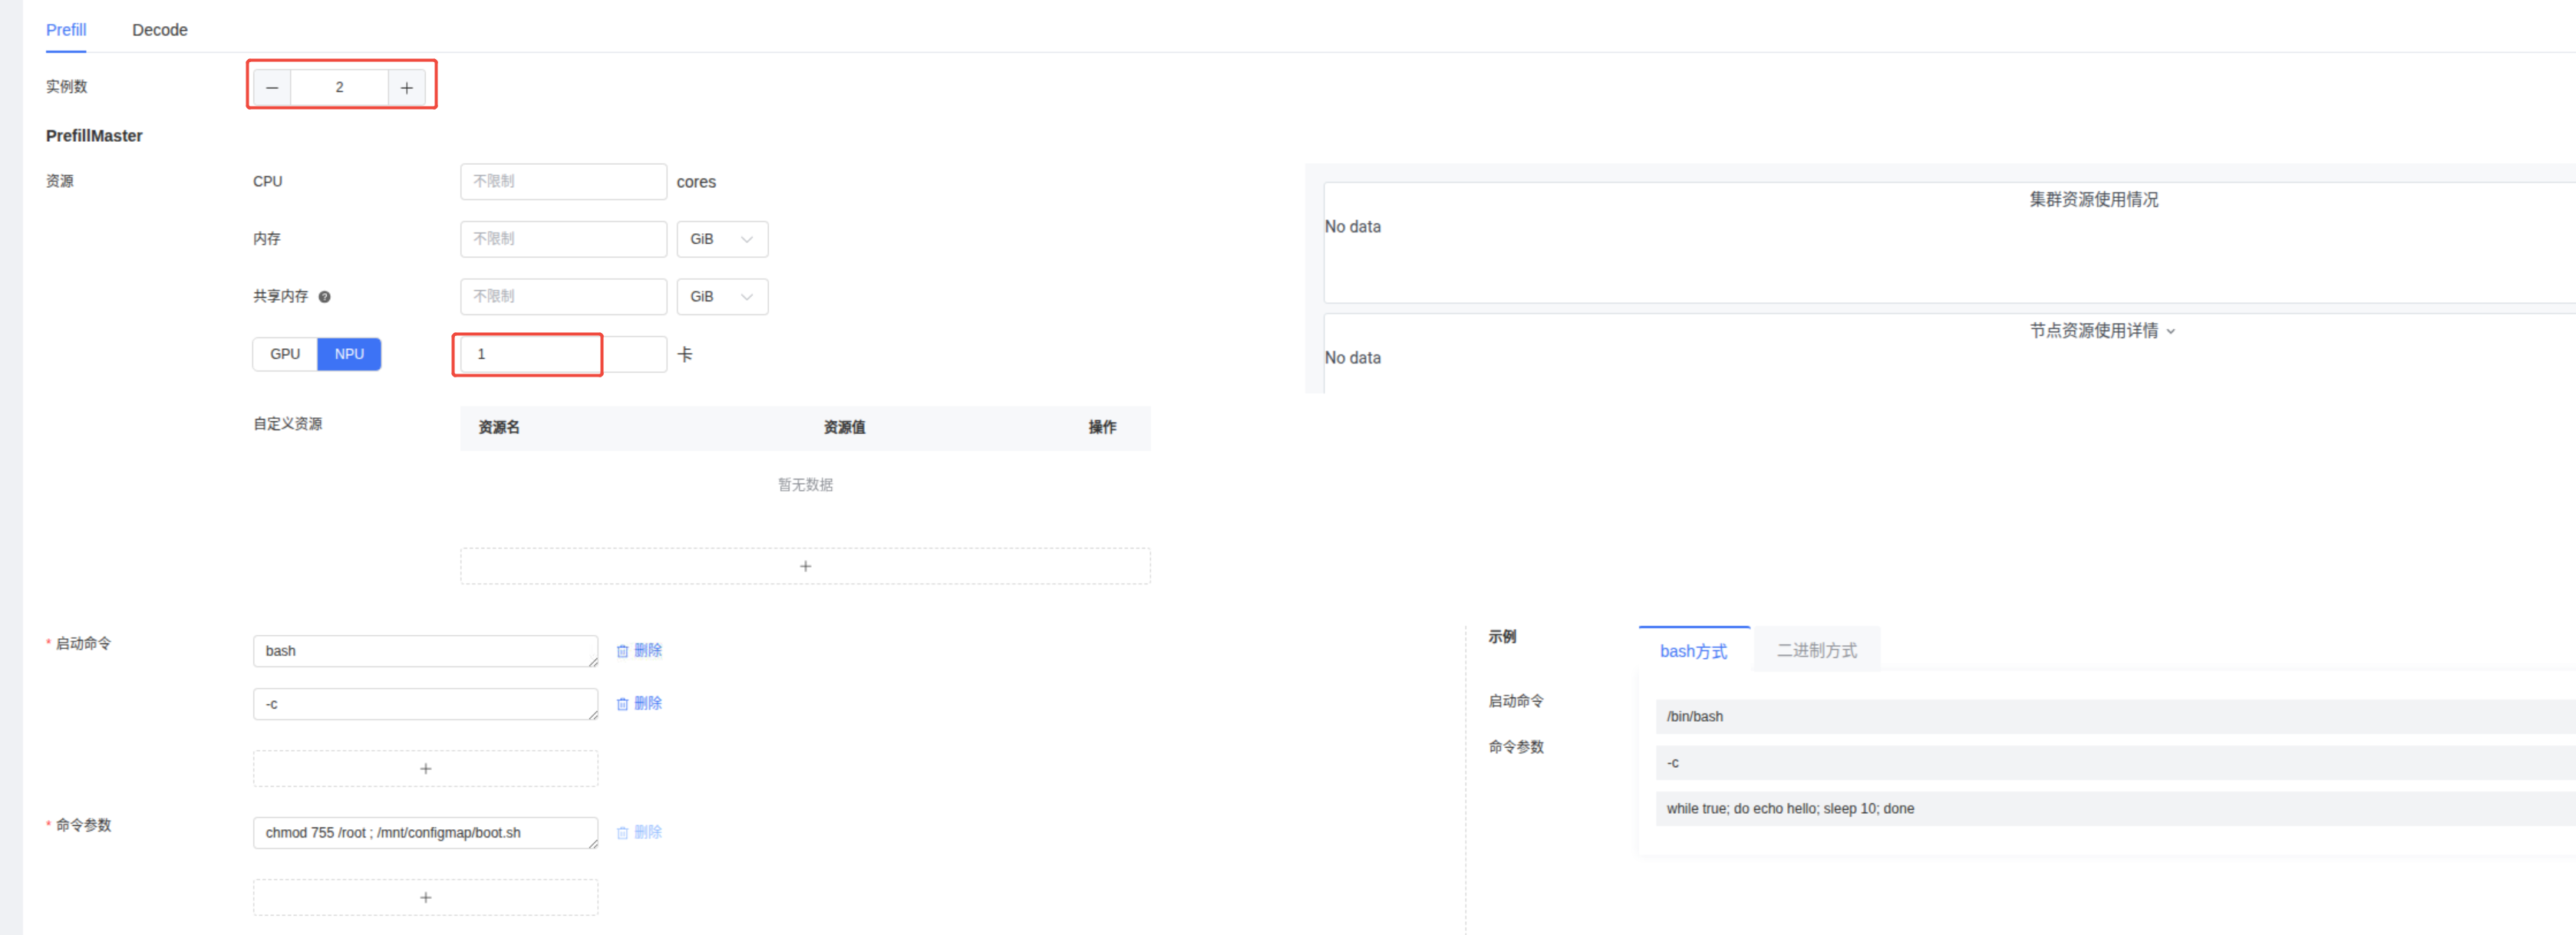This screenshot has width=2576, height=935.
Task: Click trash icon to delete bash command
Action: (622, 651)
